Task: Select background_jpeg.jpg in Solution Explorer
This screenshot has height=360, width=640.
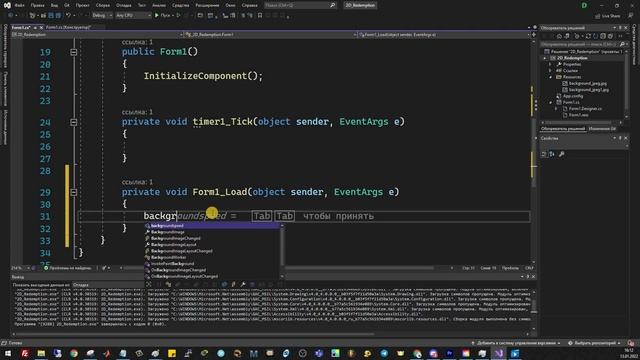Action: [x=587, y=83]
